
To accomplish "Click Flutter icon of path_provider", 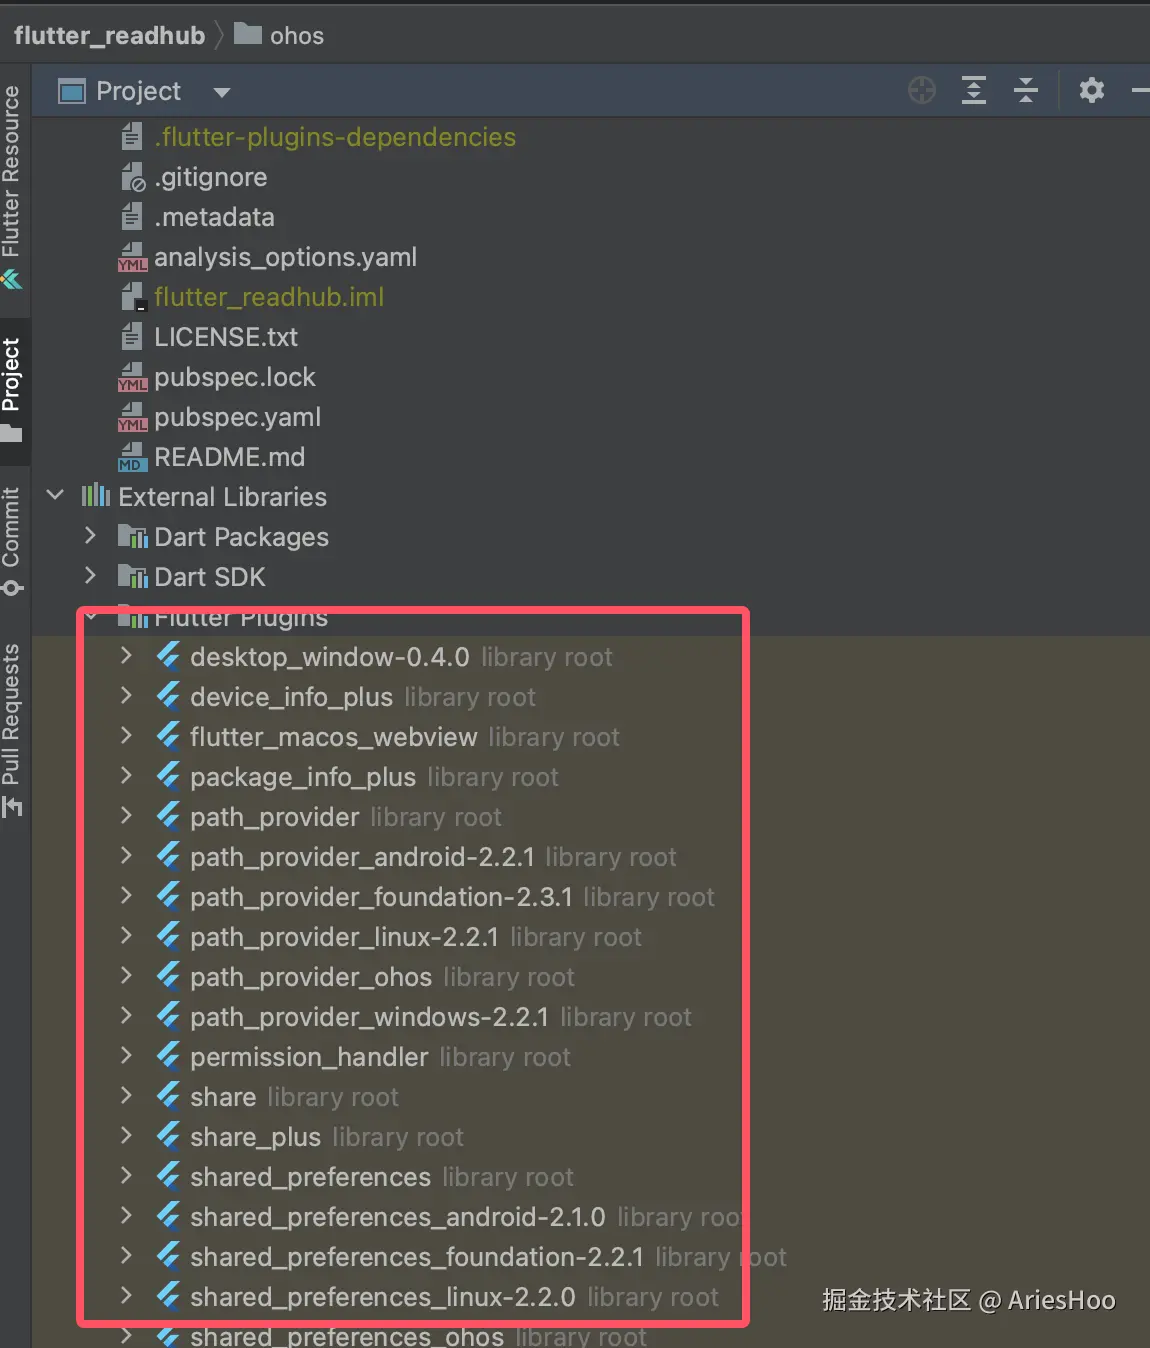I will (x=168, y=816).
